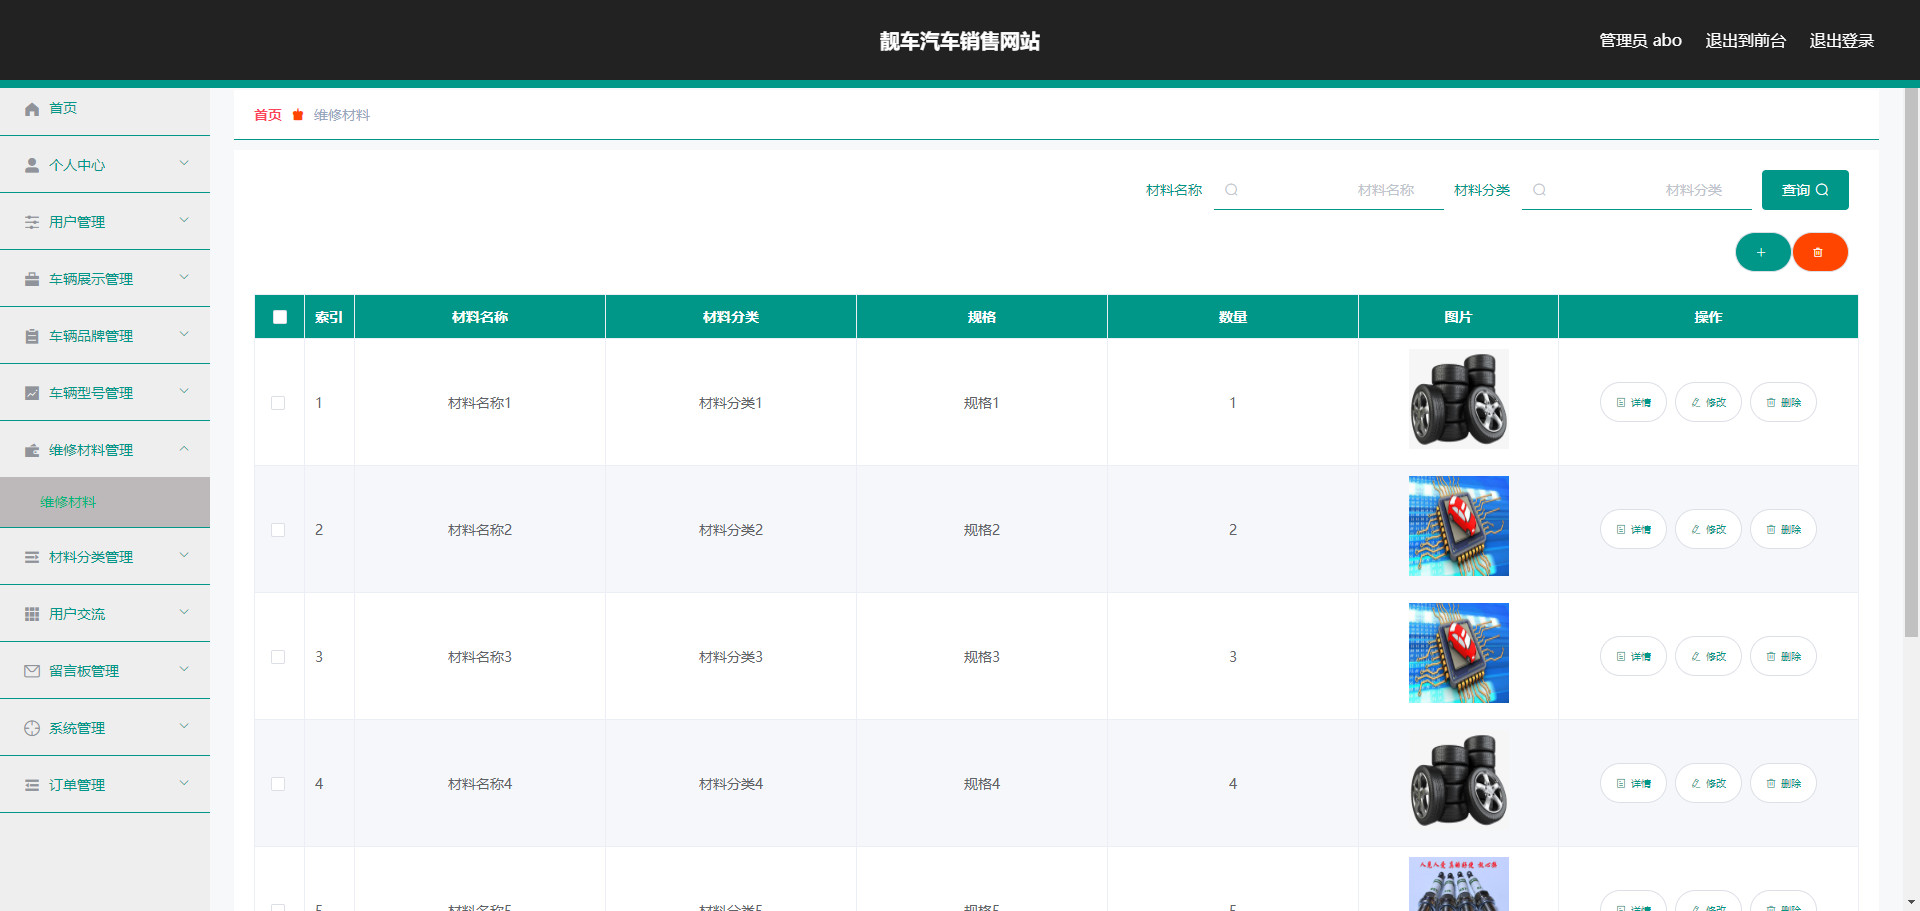Click the page vertical scrollbar thumb
Screen dimensions: 1920x911
(1911, 362)
